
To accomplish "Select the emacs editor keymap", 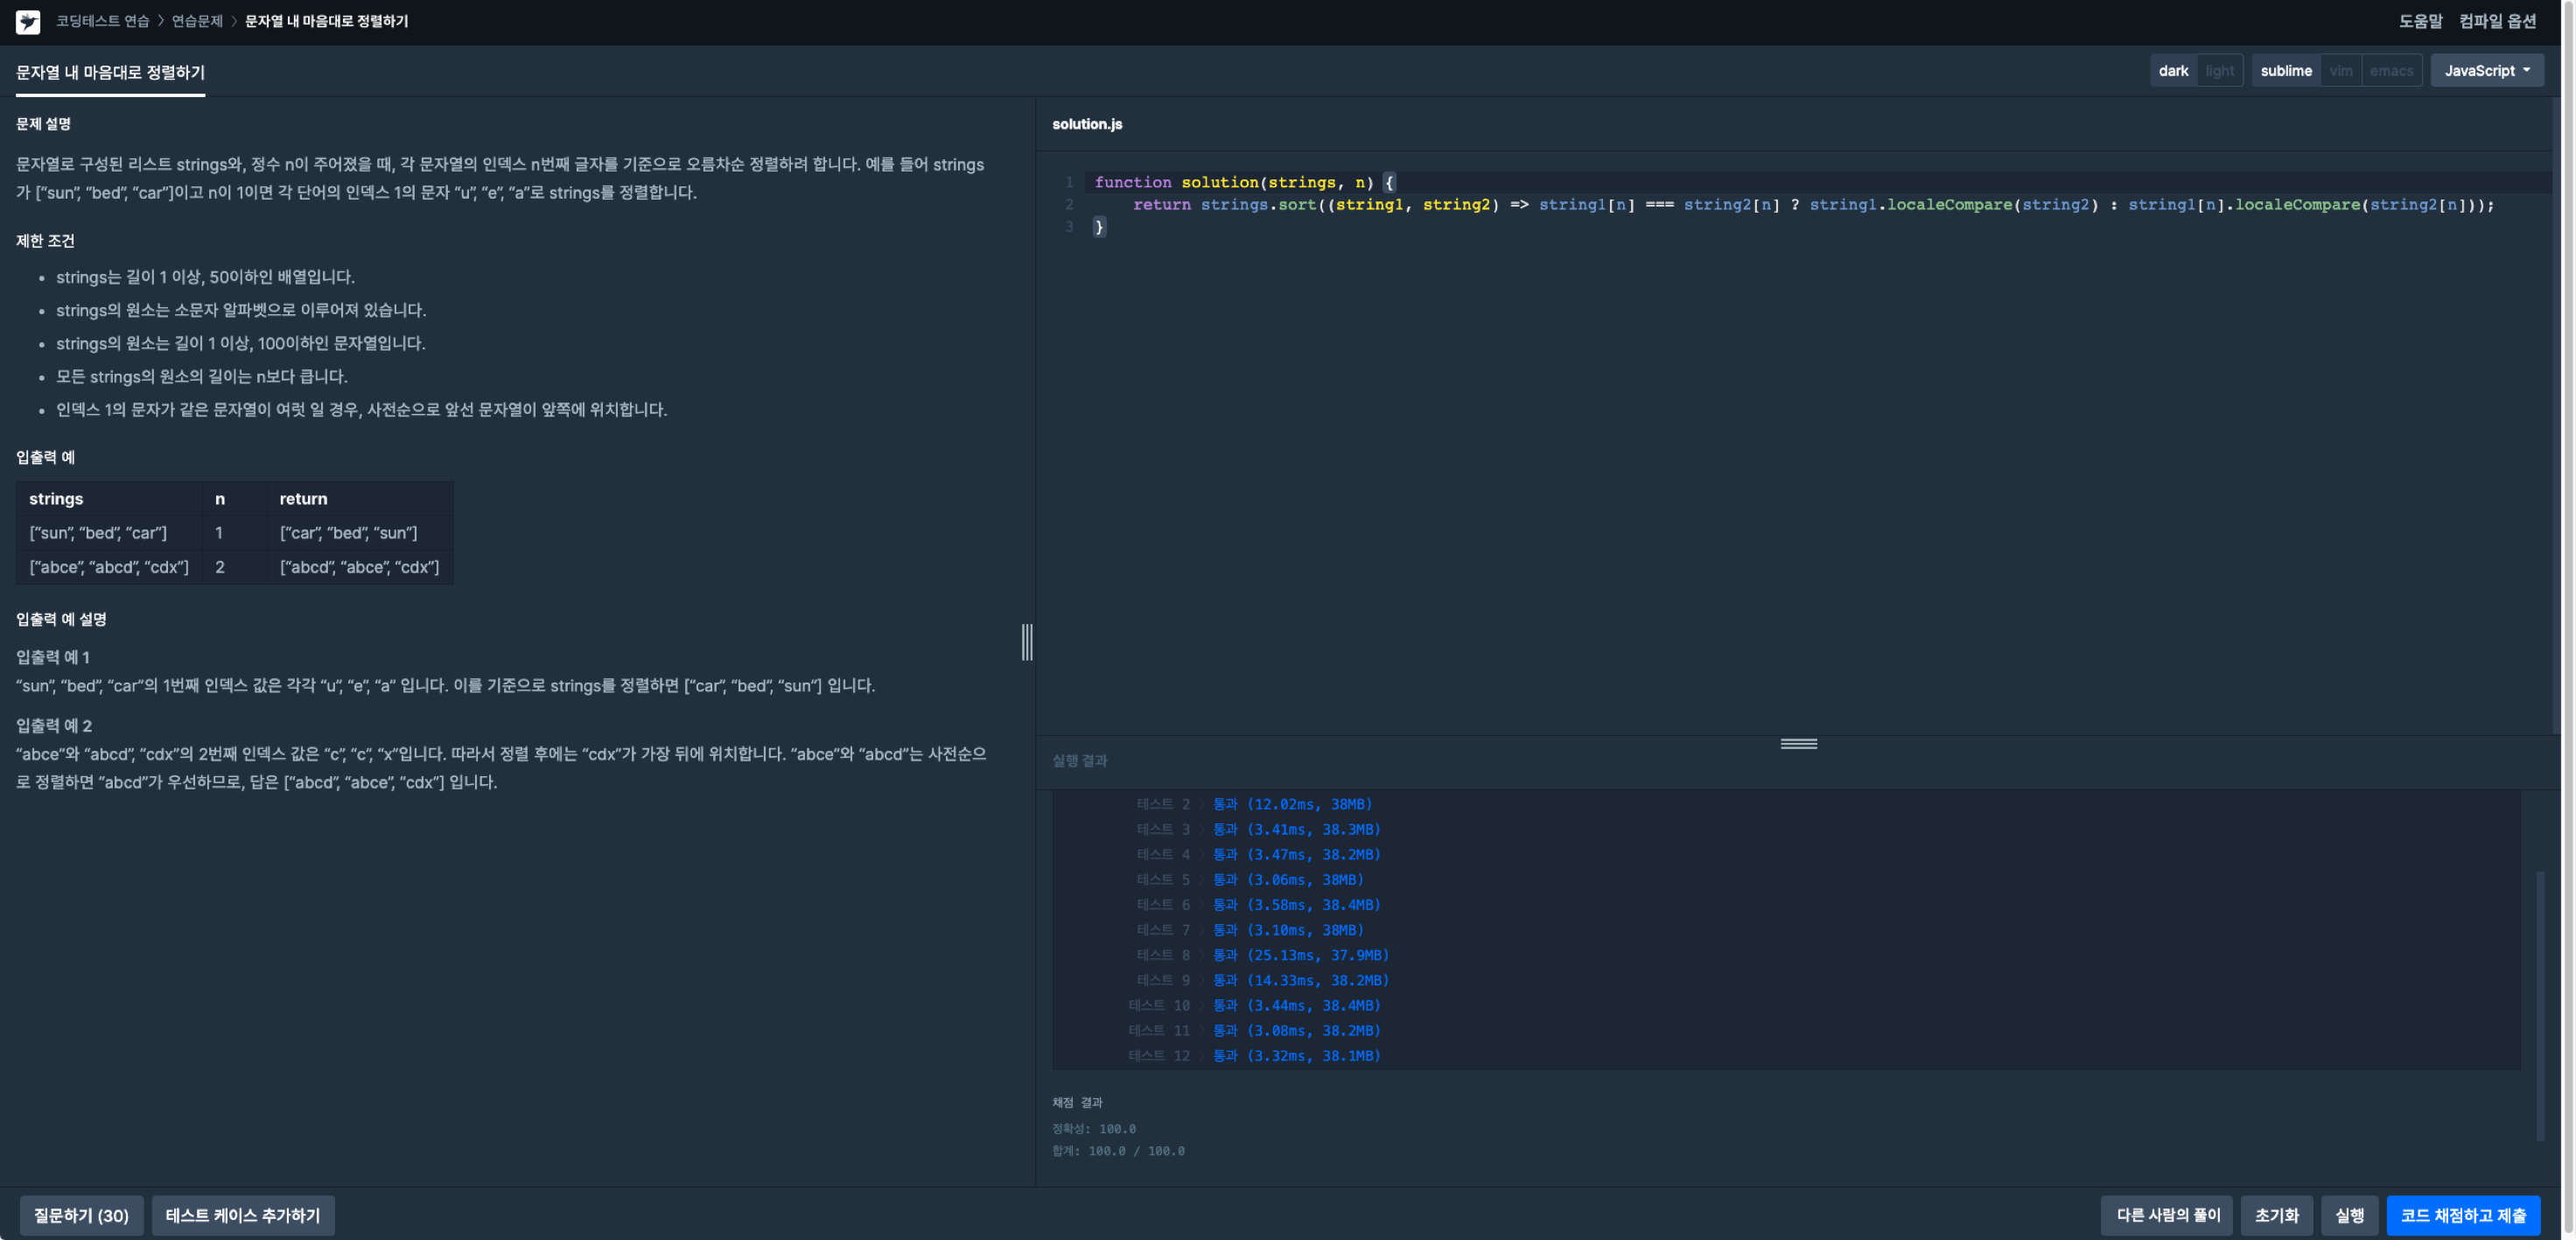I will (x=2390, y=71).
